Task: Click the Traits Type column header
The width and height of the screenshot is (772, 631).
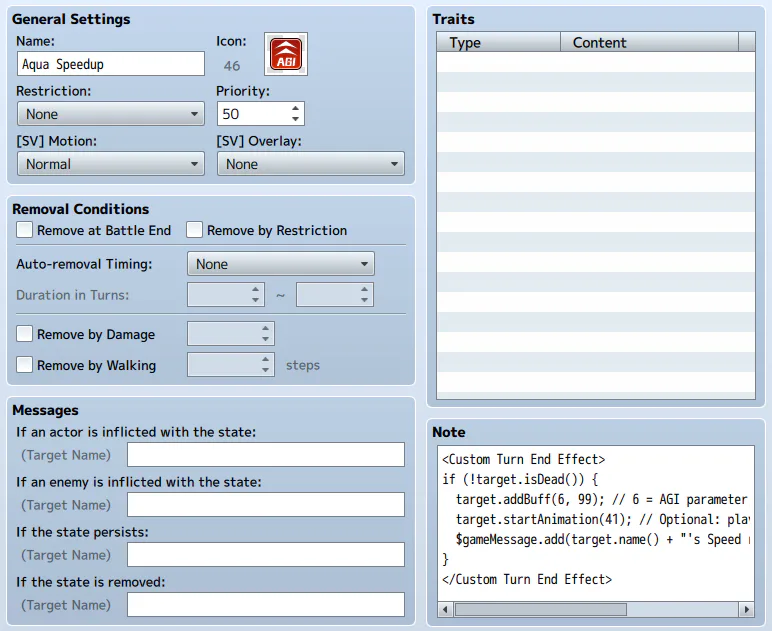Action: tap(499, 42)
